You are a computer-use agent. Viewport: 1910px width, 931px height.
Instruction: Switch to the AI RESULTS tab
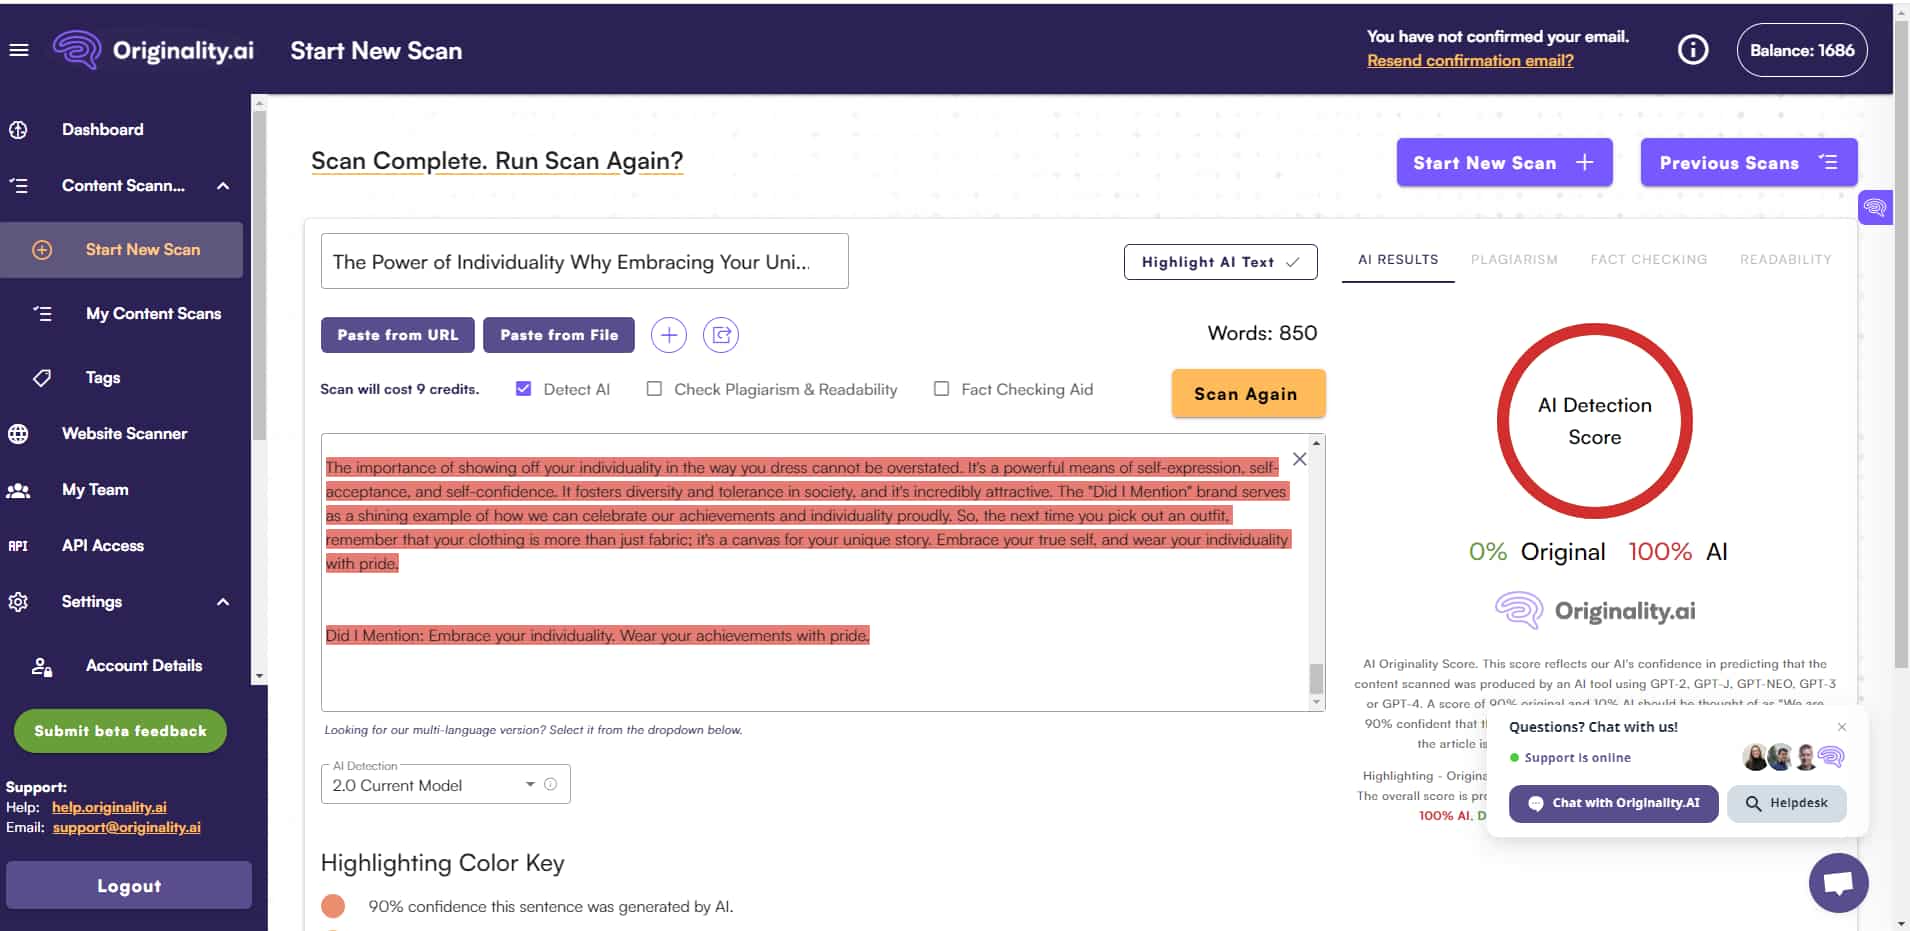click(x=1398, y=260)
